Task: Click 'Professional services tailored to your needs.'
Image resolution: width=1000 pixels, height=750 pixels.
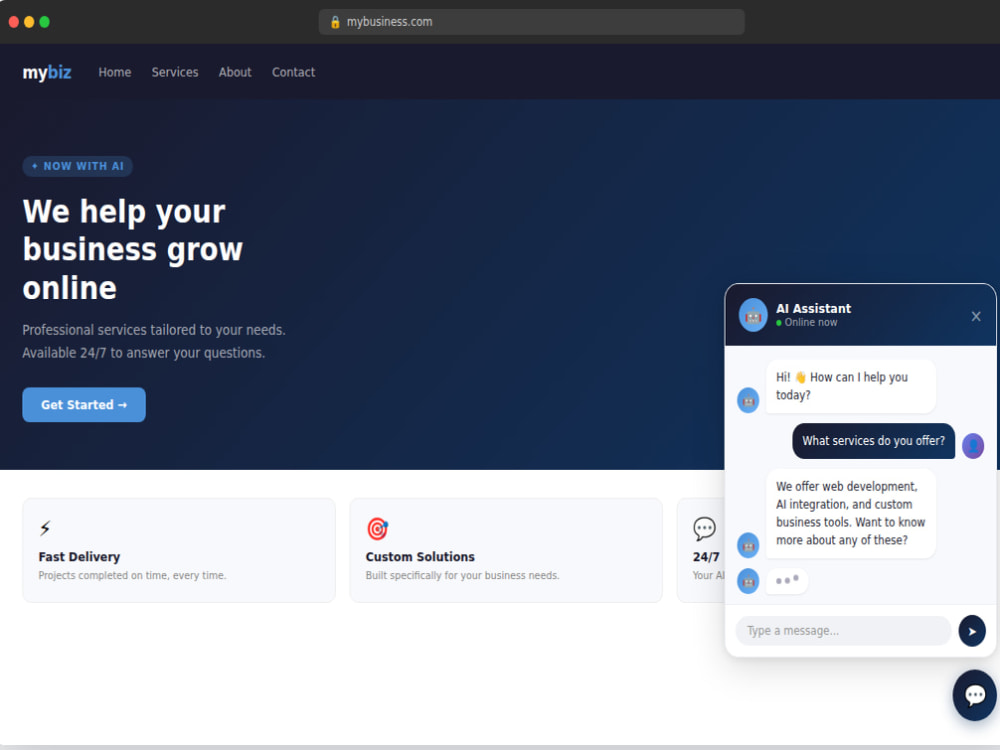Action: tap(154, 330)
